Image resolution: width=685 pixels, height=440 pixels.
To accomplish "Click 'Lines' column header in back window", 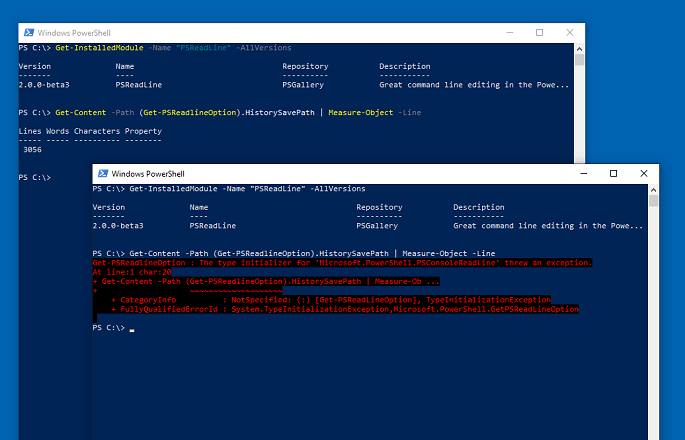I will tap(30, 131).
